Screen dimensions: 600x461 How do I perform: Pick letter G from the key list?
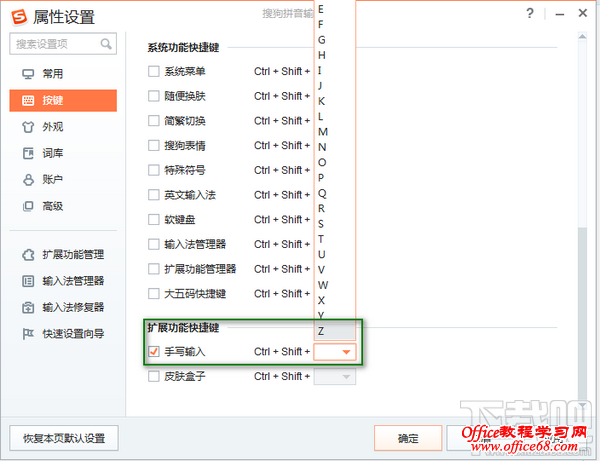335,40
